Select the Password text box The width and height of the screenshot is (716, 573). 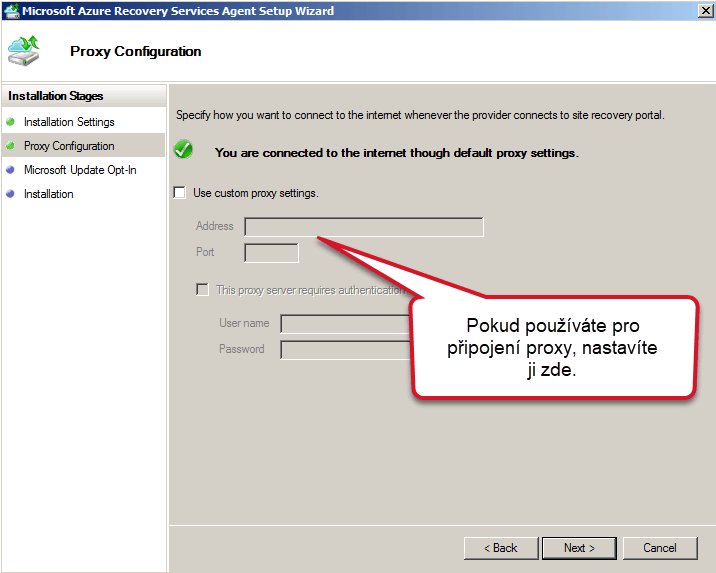[346, 350]
